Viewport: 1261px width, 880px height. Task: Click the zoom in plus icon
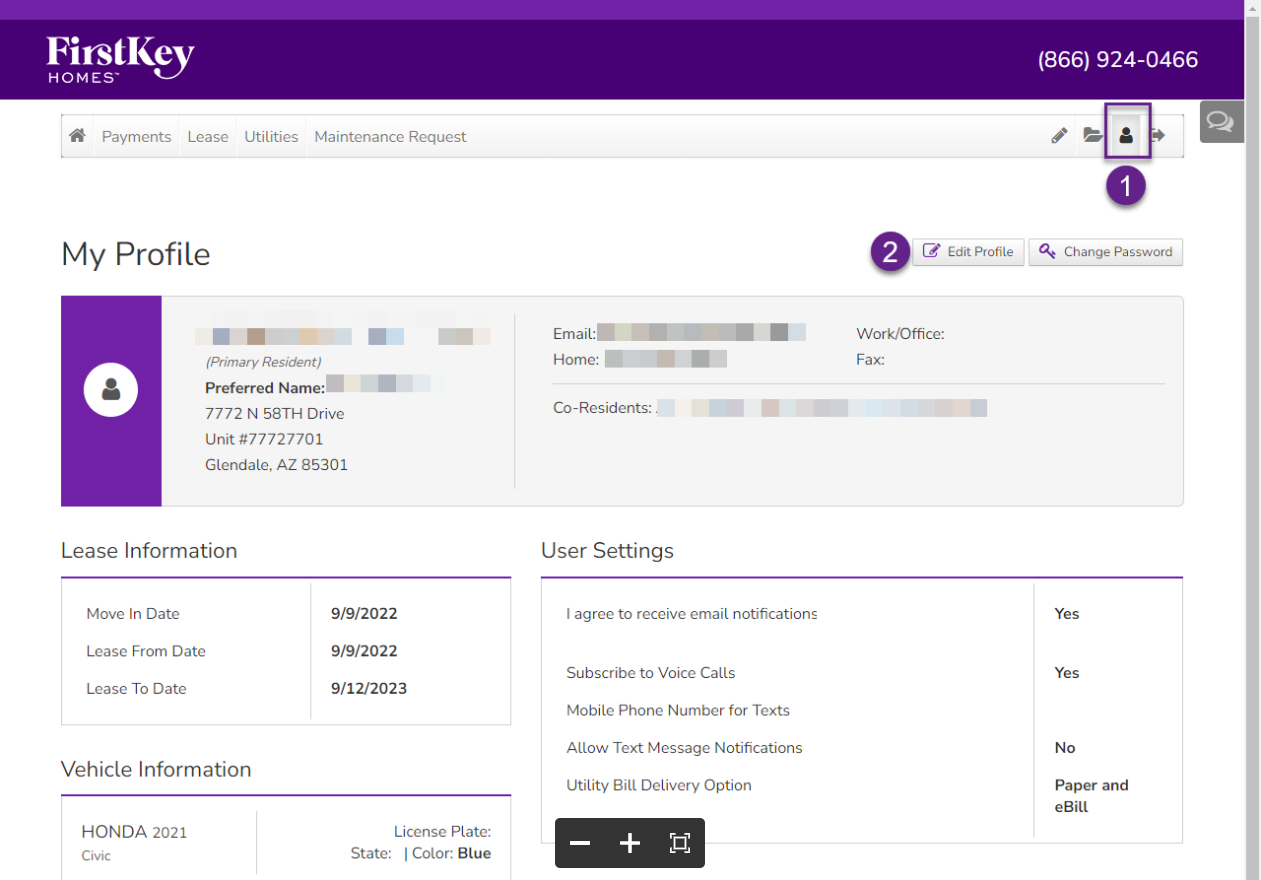coord(630,843)
